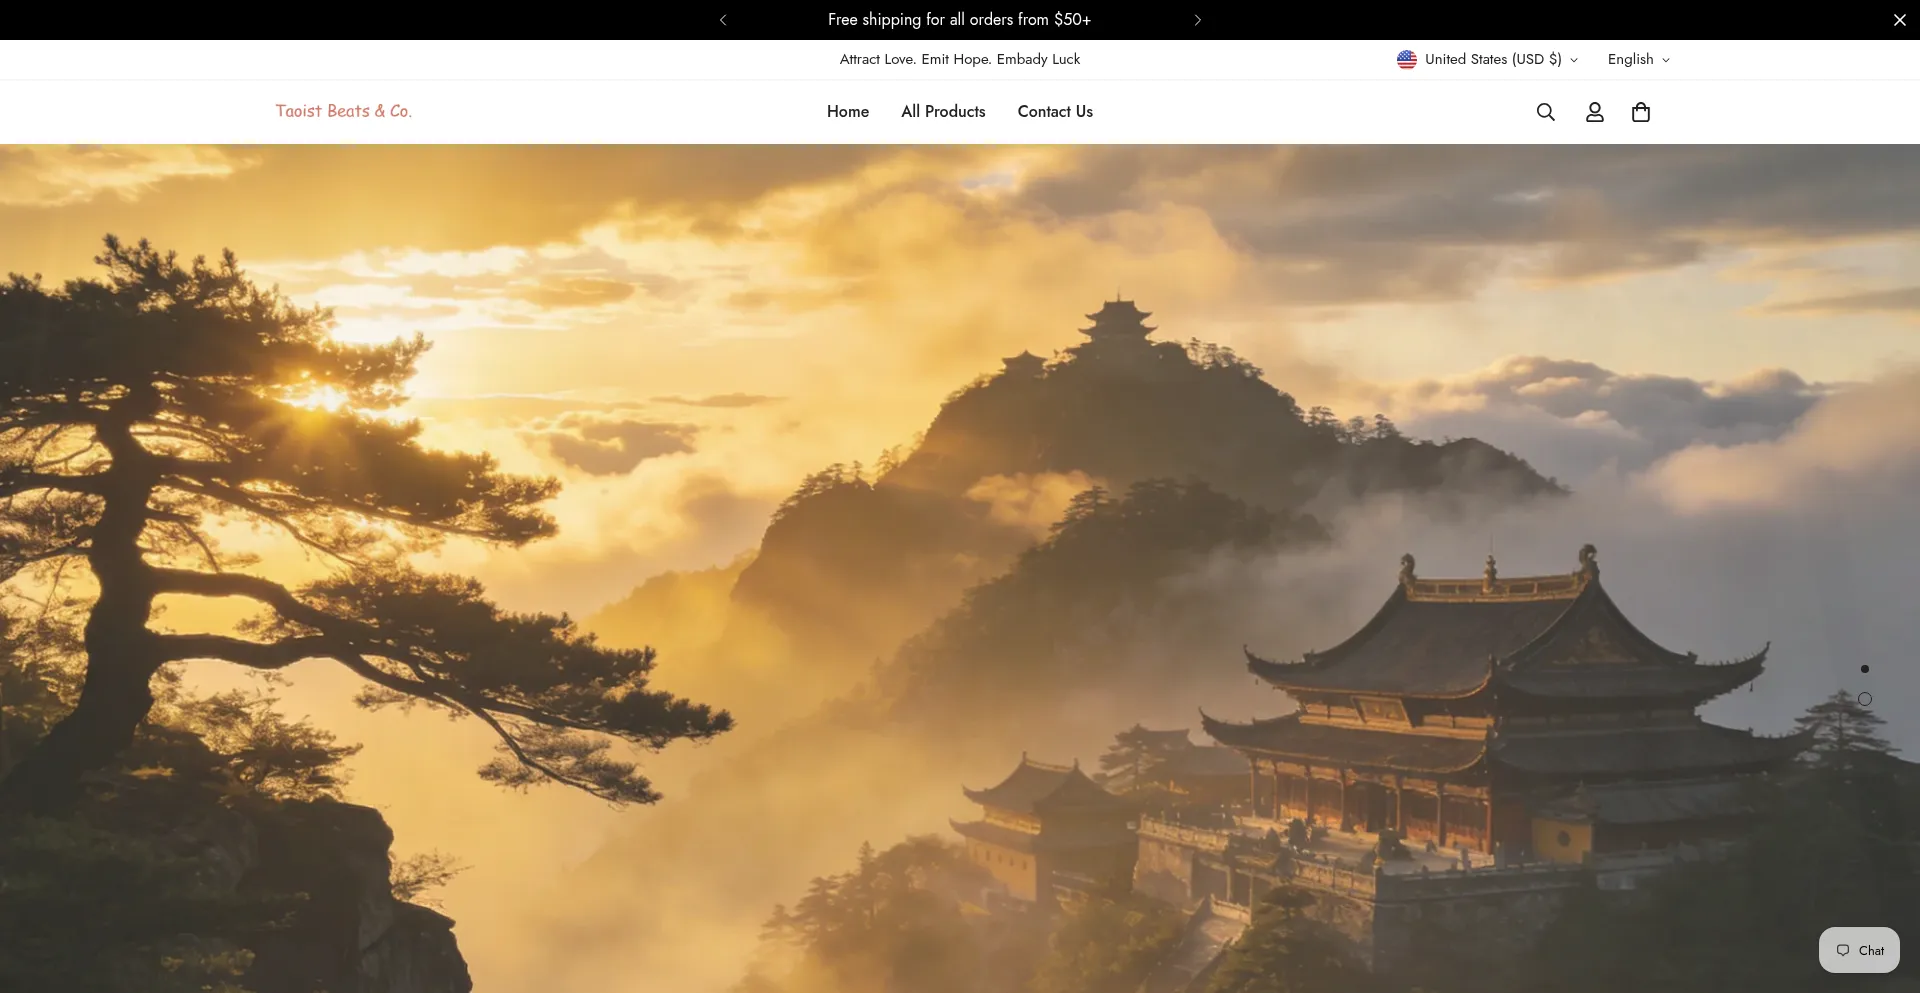Go to the Home menu item
The image size is (1920, 993).
point(848,112)
